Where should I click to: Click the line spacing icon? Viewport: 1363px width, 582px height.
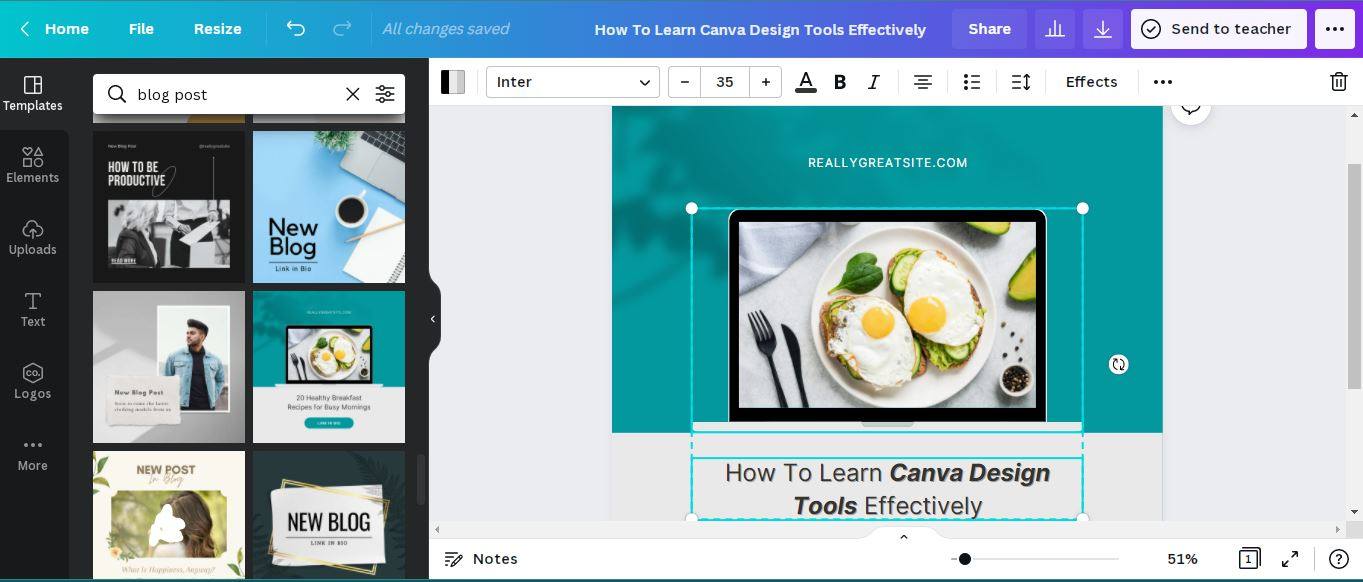[1020, 82]
